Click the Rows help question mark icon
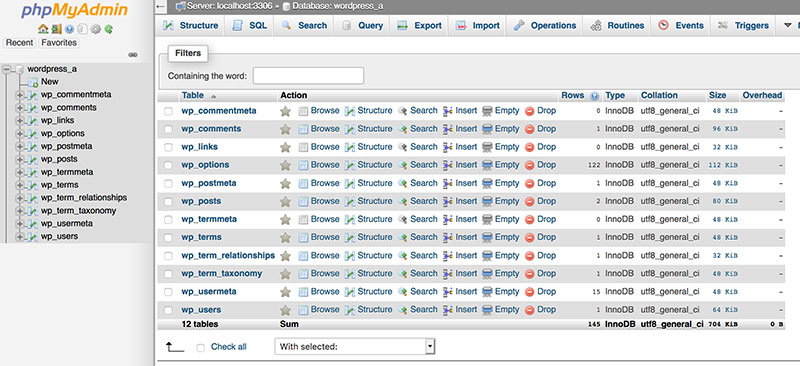The width and height of the screenshot is (800, 366). point(594,95)
